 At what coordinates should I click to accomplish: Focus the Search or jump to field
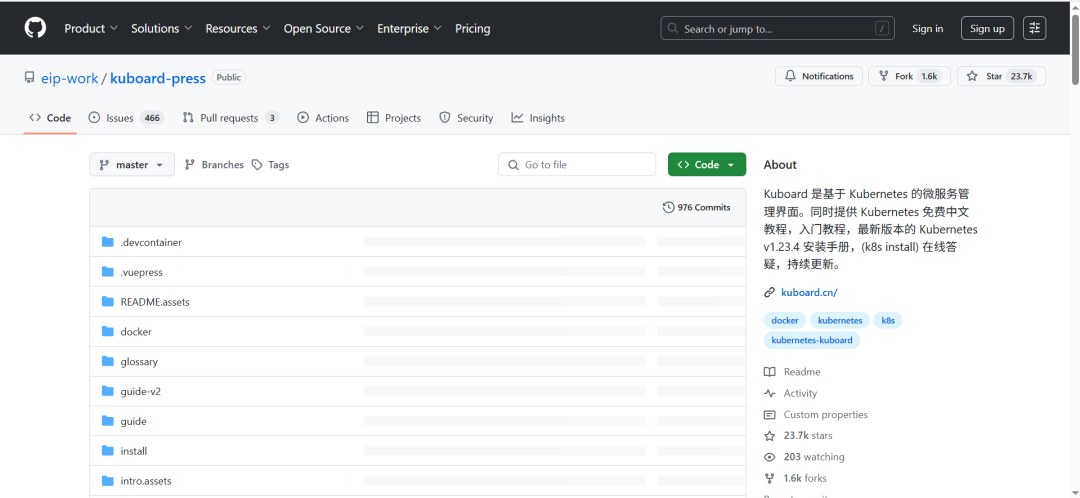coord(778,29)
